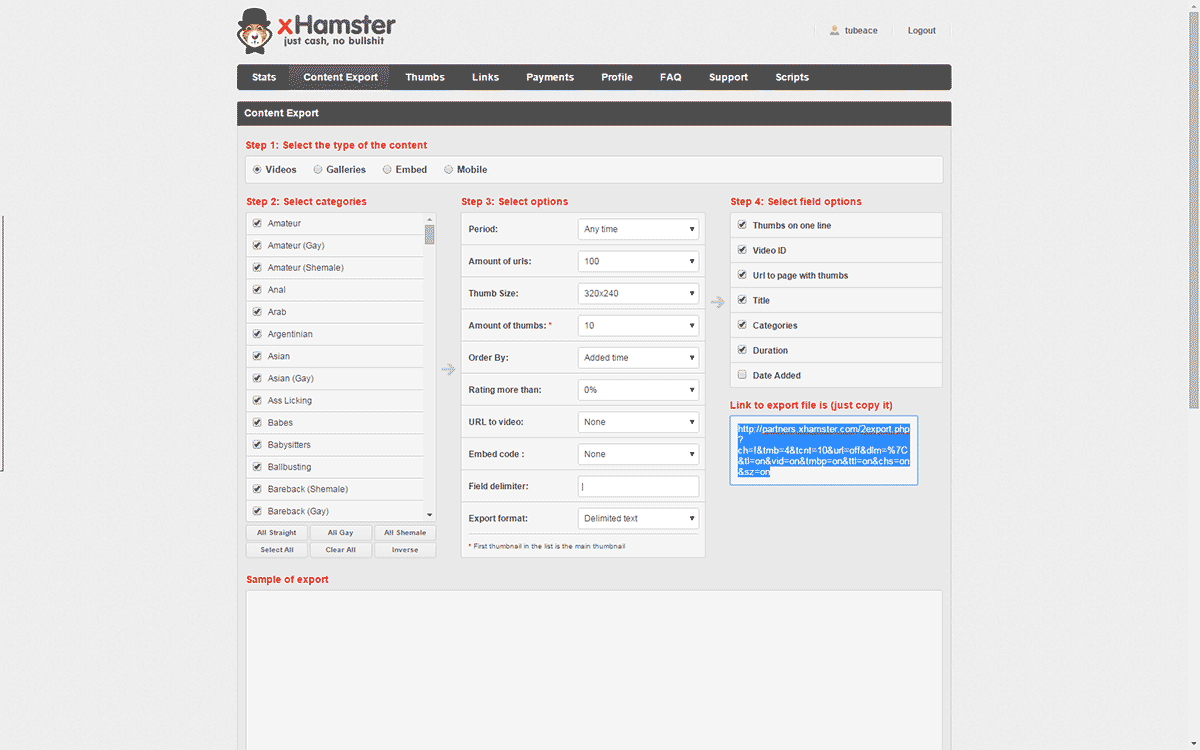Open the Payments menu item
This screenshot has height=750, width=1200.
click(550, 77)
